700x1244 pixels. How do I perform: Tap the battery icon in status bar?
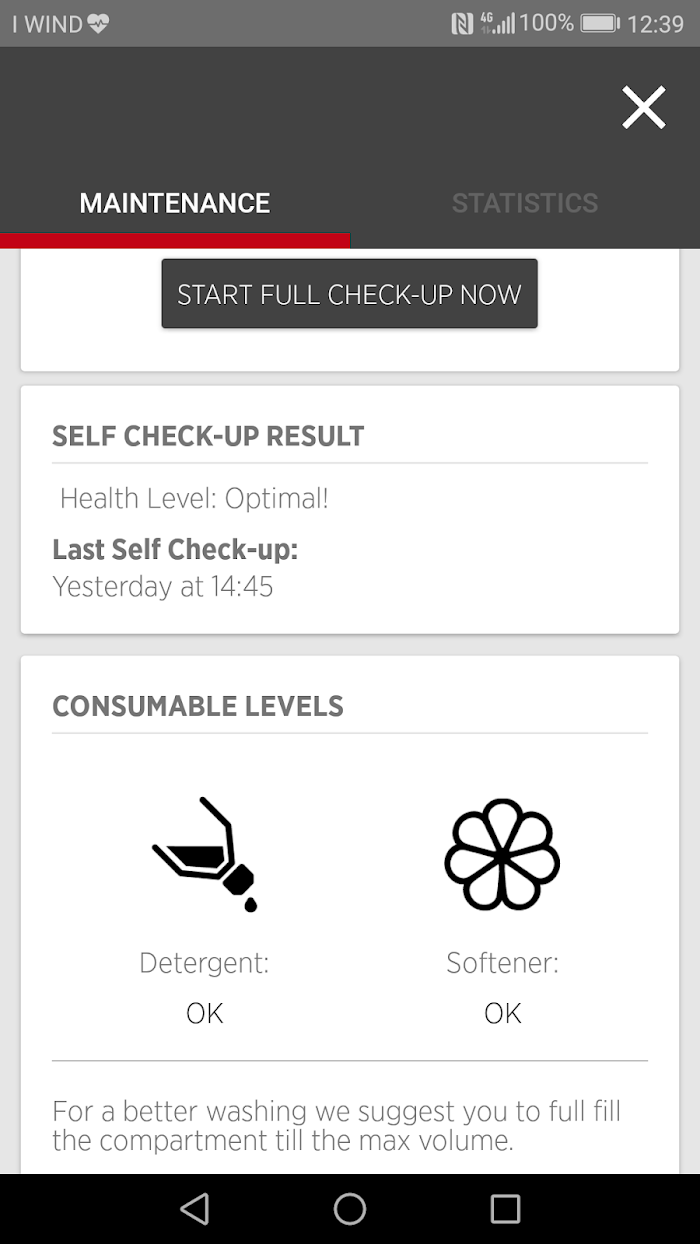pos(600,23)
